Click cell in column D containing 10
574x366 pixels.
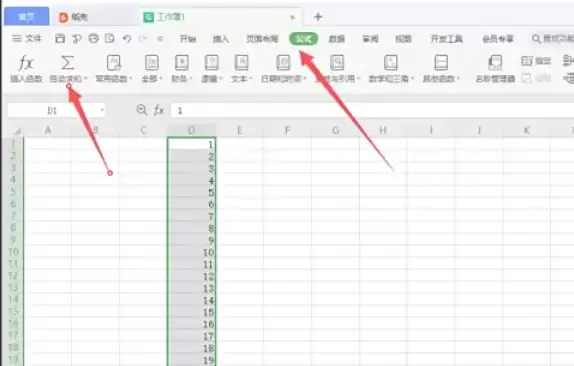192,252
